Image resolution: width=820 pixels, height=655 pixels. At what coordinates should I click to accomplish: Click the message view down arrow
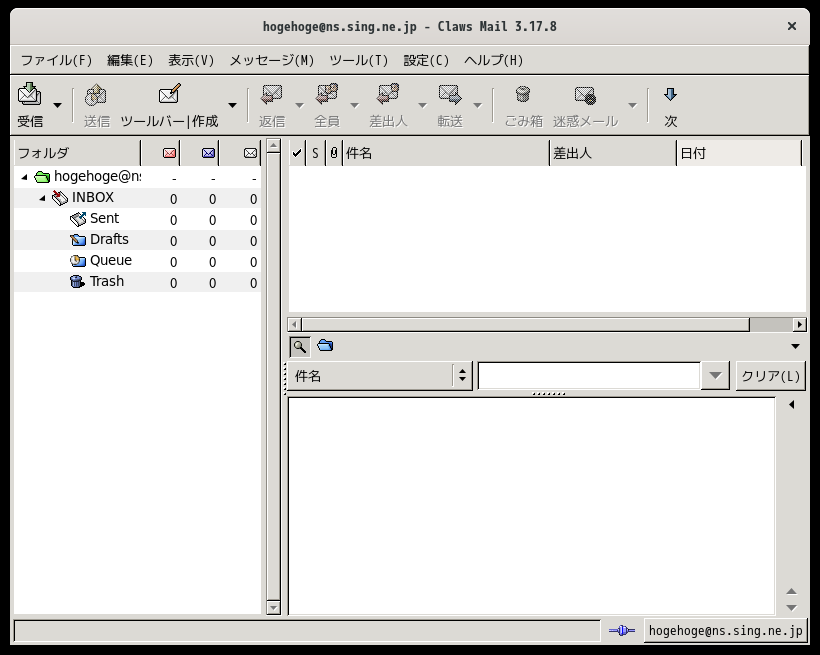791,608
